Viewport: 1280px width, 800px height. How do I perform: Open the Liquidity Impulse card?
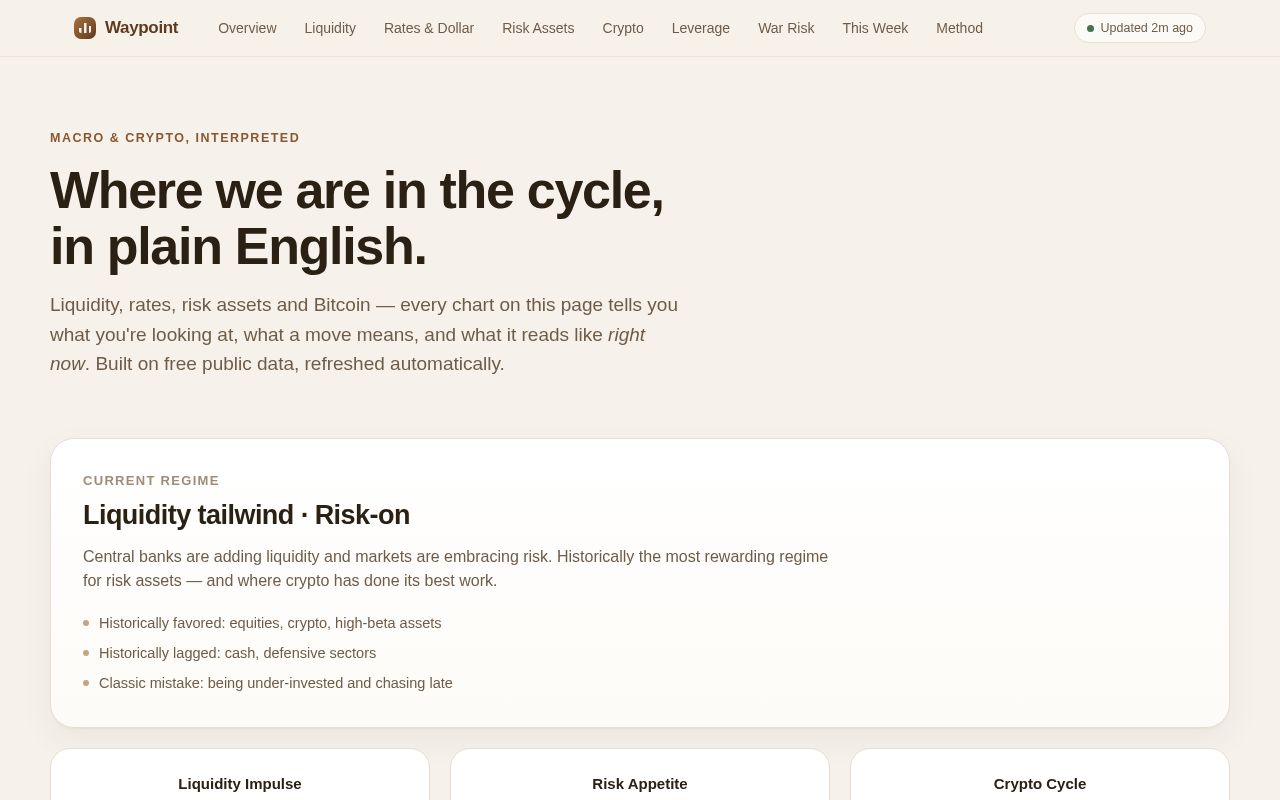[240, 775]
